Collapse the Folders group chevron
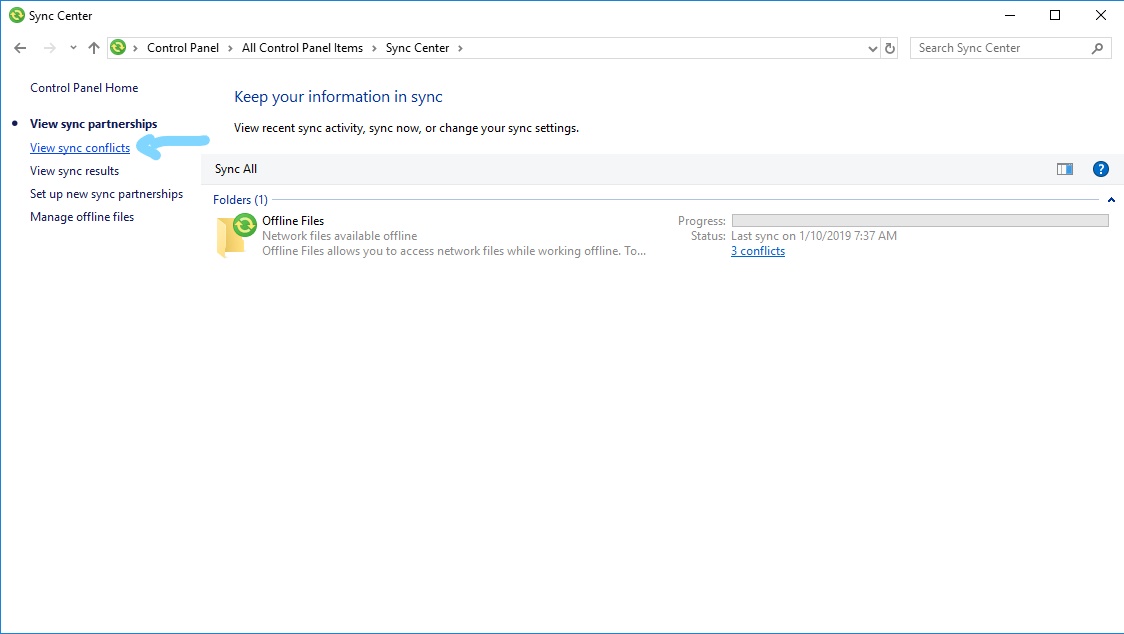This screenshot has height=634, width=1124. click(1111, 200)
